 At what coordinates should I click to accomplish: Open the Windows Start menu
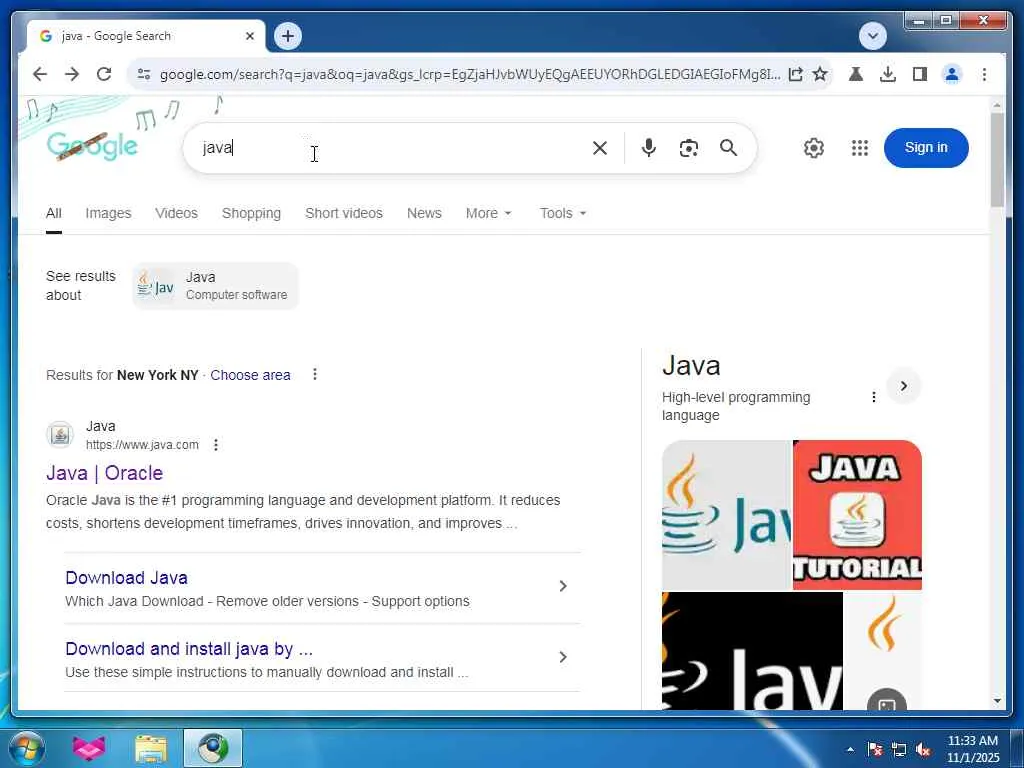pyautogui.click(x=26, y=748)
